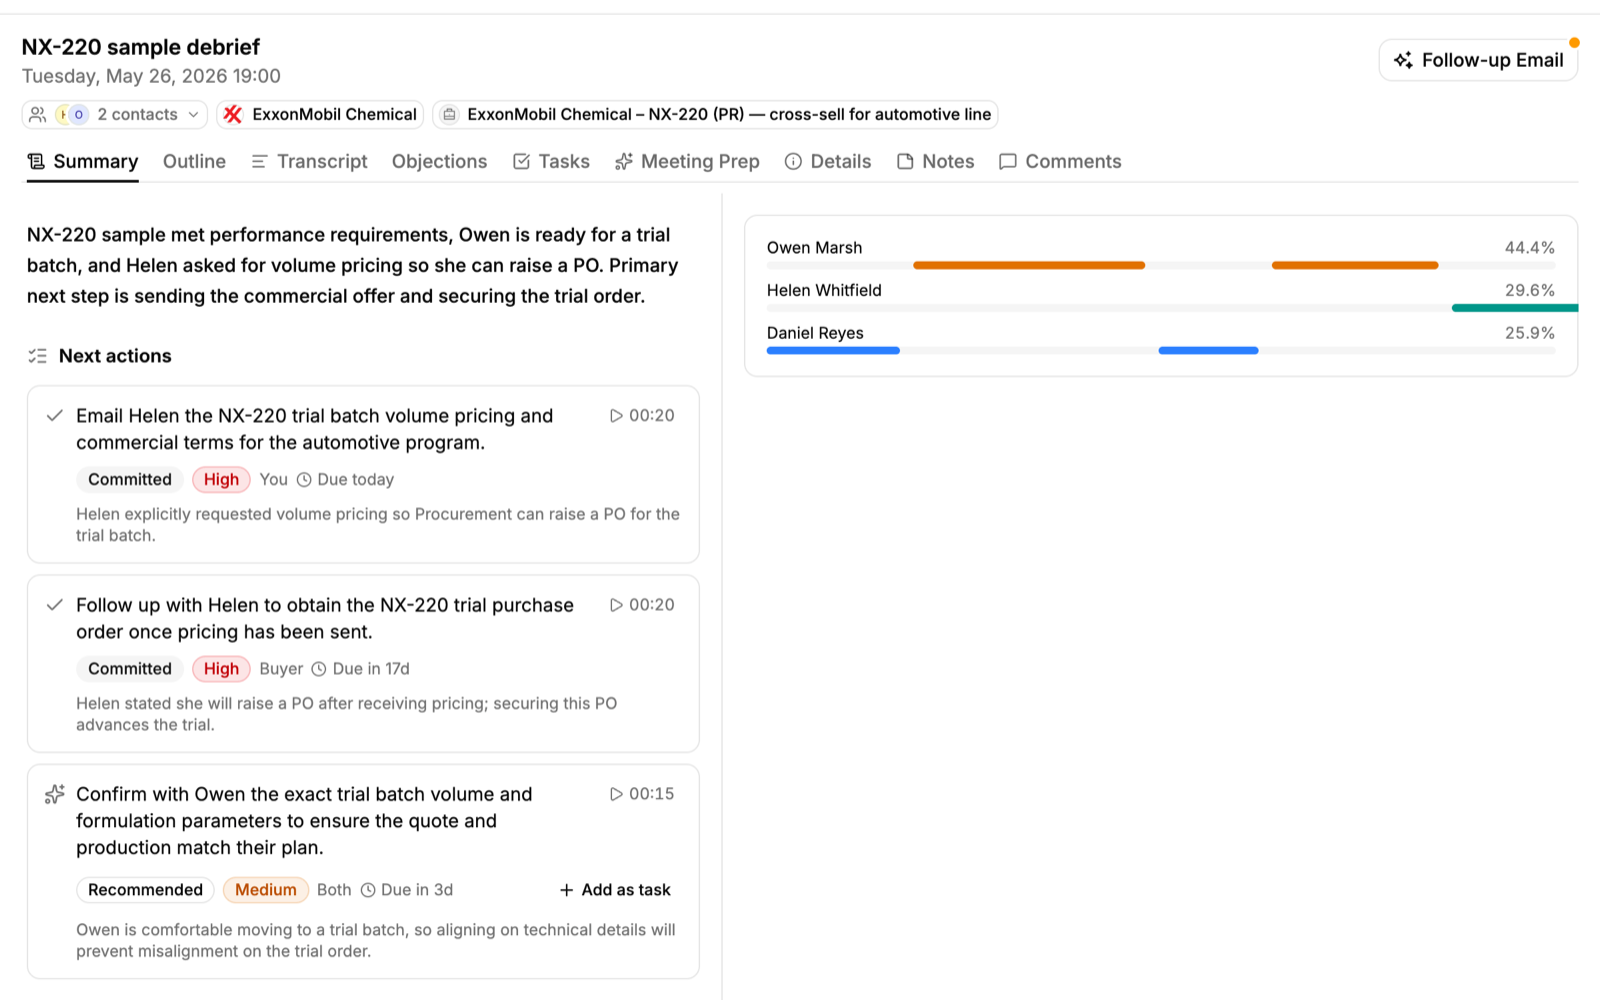Click the Medium priority badge
The image size is (1600, 1000).
(266, 889)
